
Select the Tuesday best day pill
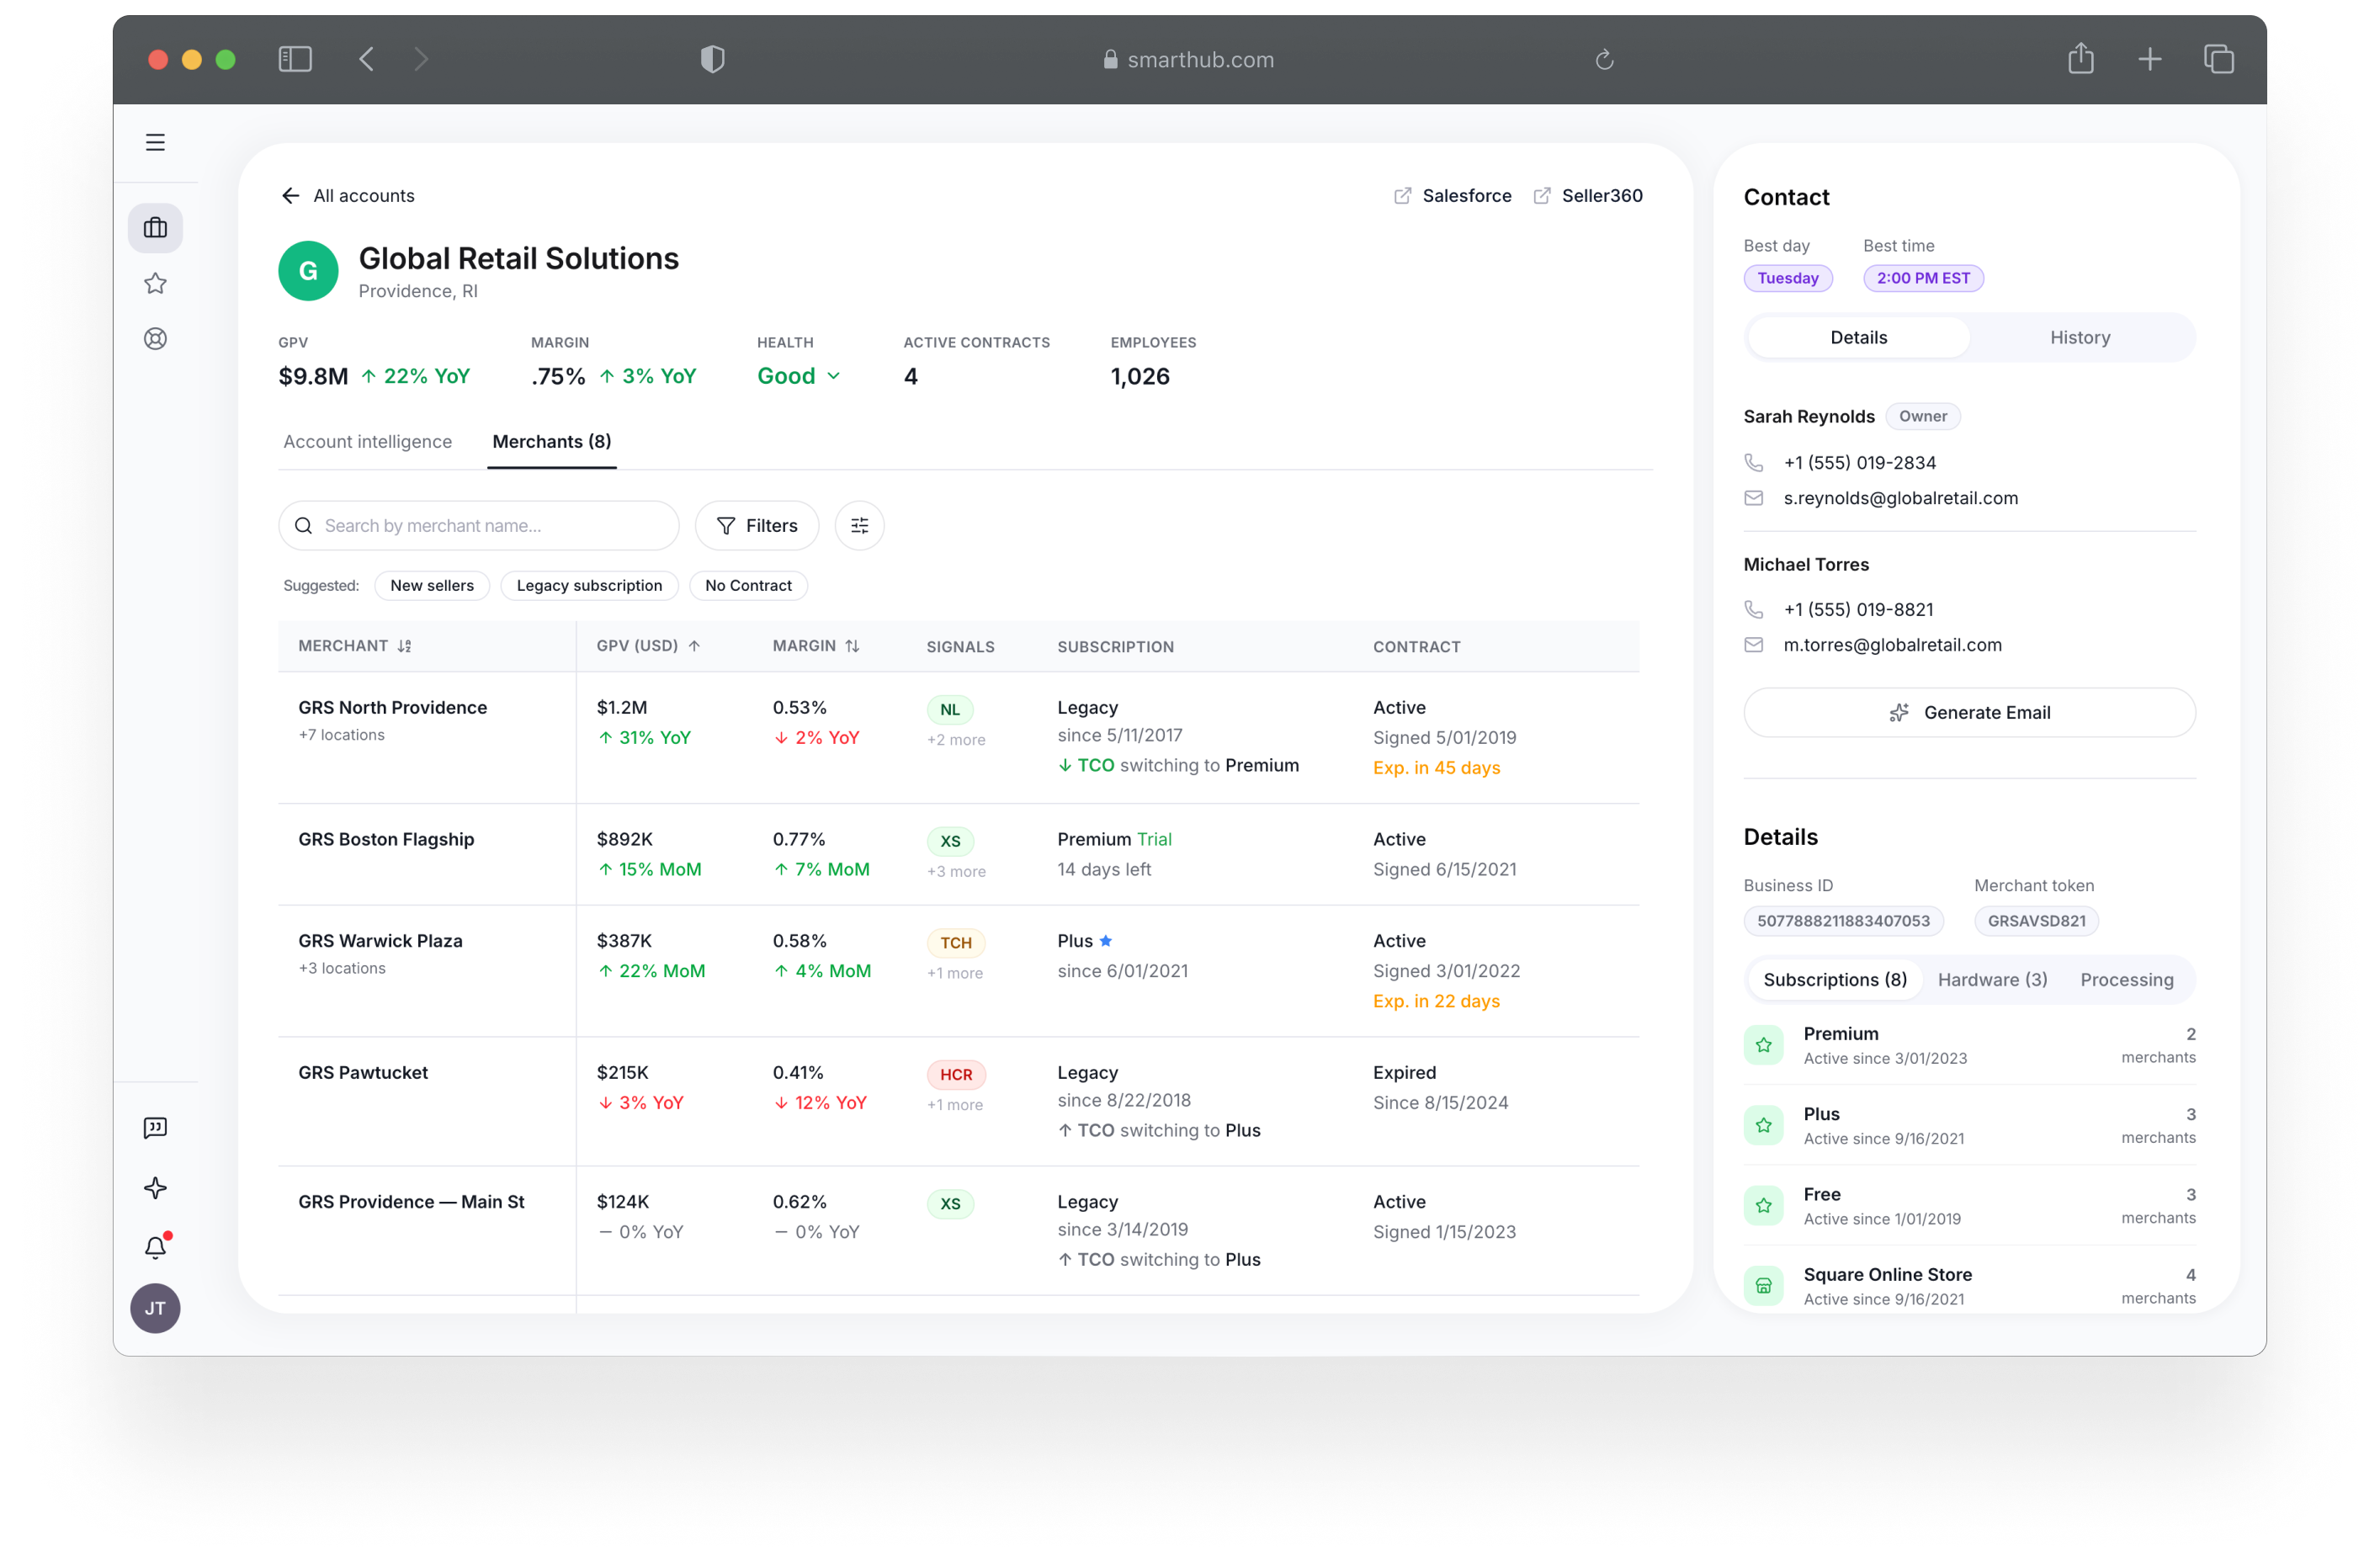tap(1788, 278)
